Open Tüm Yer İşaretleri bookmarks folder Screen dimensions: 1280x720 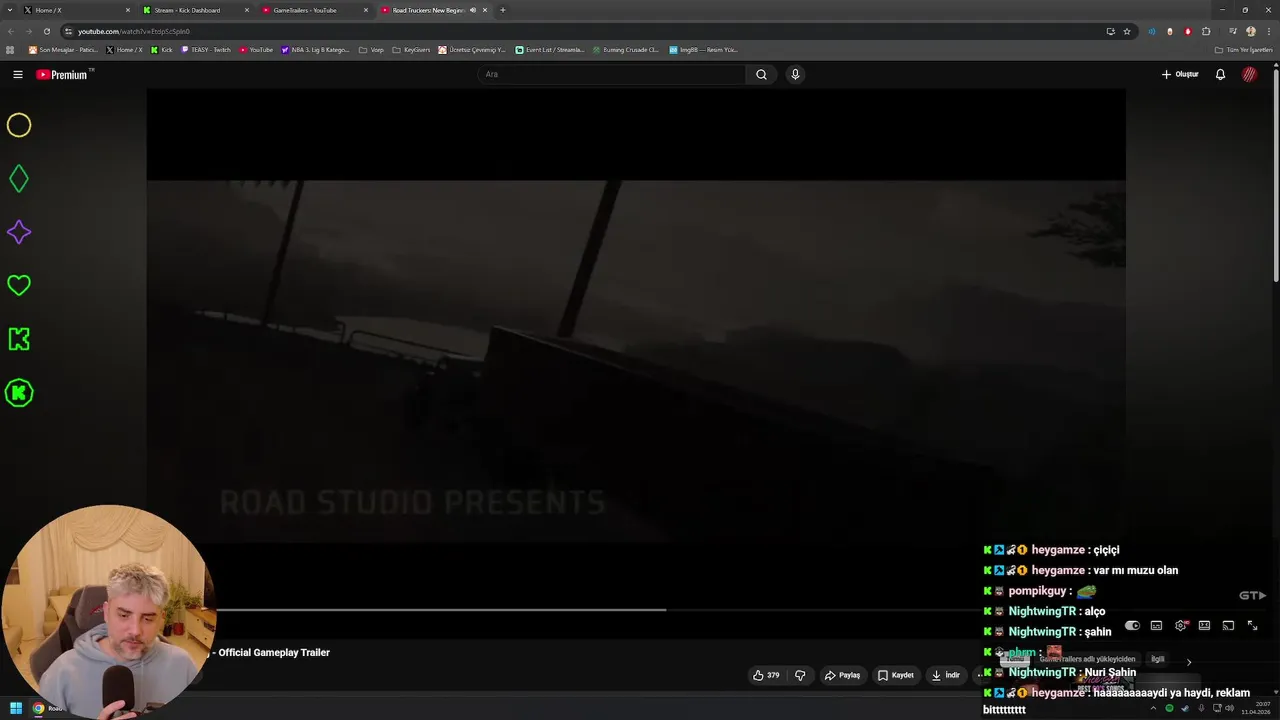tap(1243, 49)
